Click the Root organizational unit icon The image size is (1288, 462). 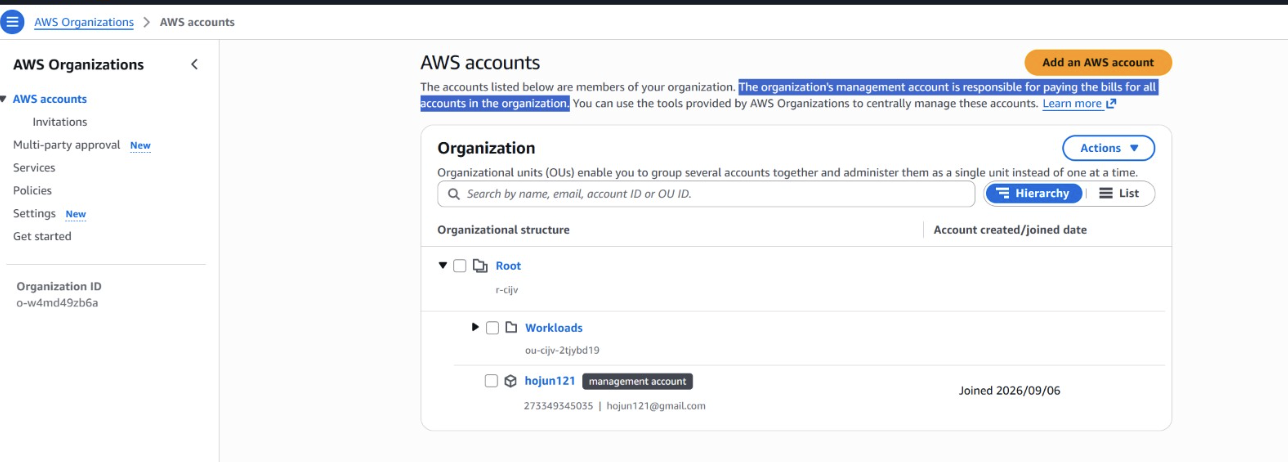(480, 266)
